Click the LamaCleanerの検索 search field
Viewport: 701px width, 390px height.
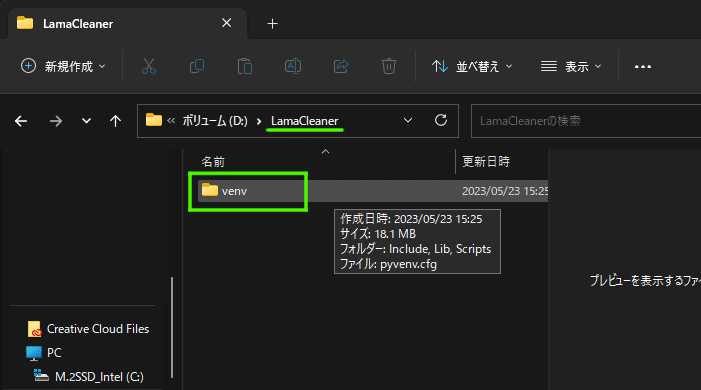pos(586,121)
